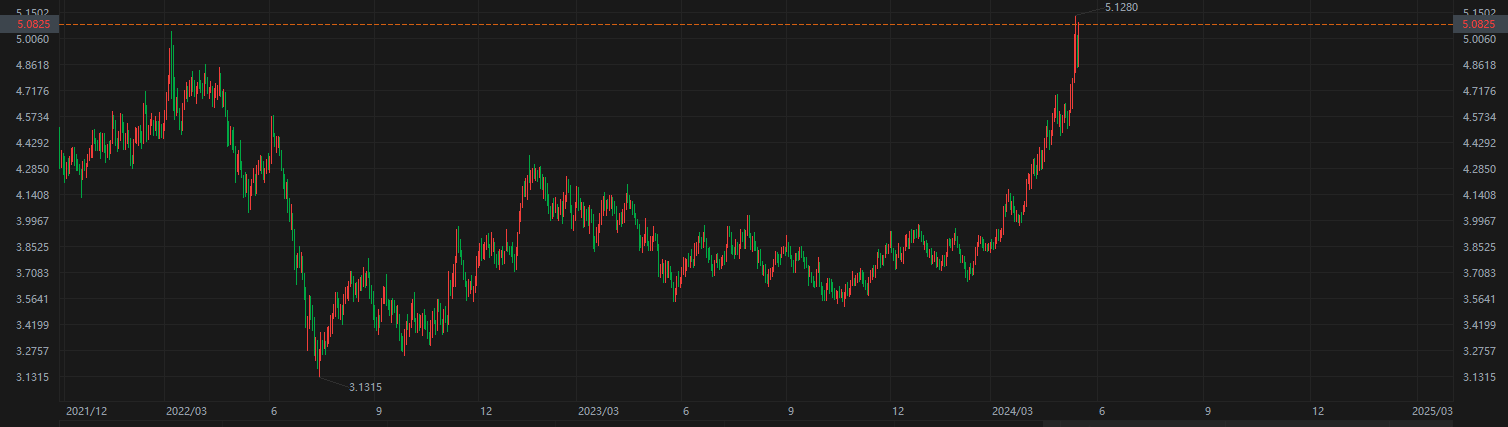
Task: Click the 2023/03 date label on time axis
Action: (598, 411)
